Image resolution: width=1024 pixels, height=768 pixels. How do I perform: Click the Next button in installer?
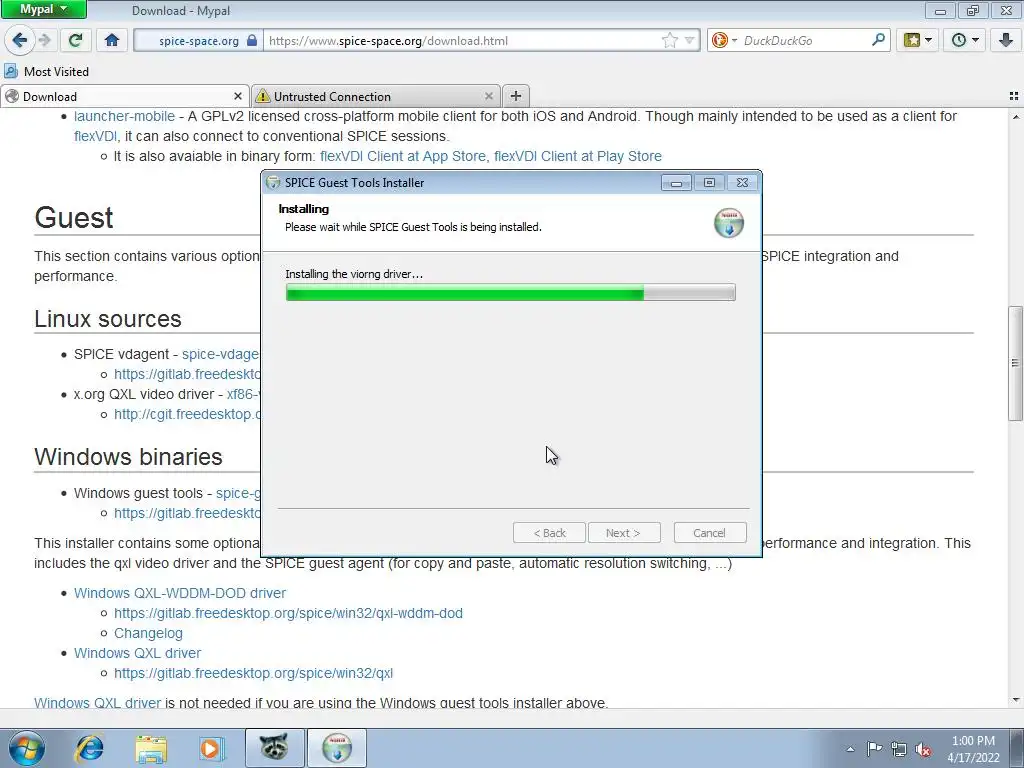[623, 533]
